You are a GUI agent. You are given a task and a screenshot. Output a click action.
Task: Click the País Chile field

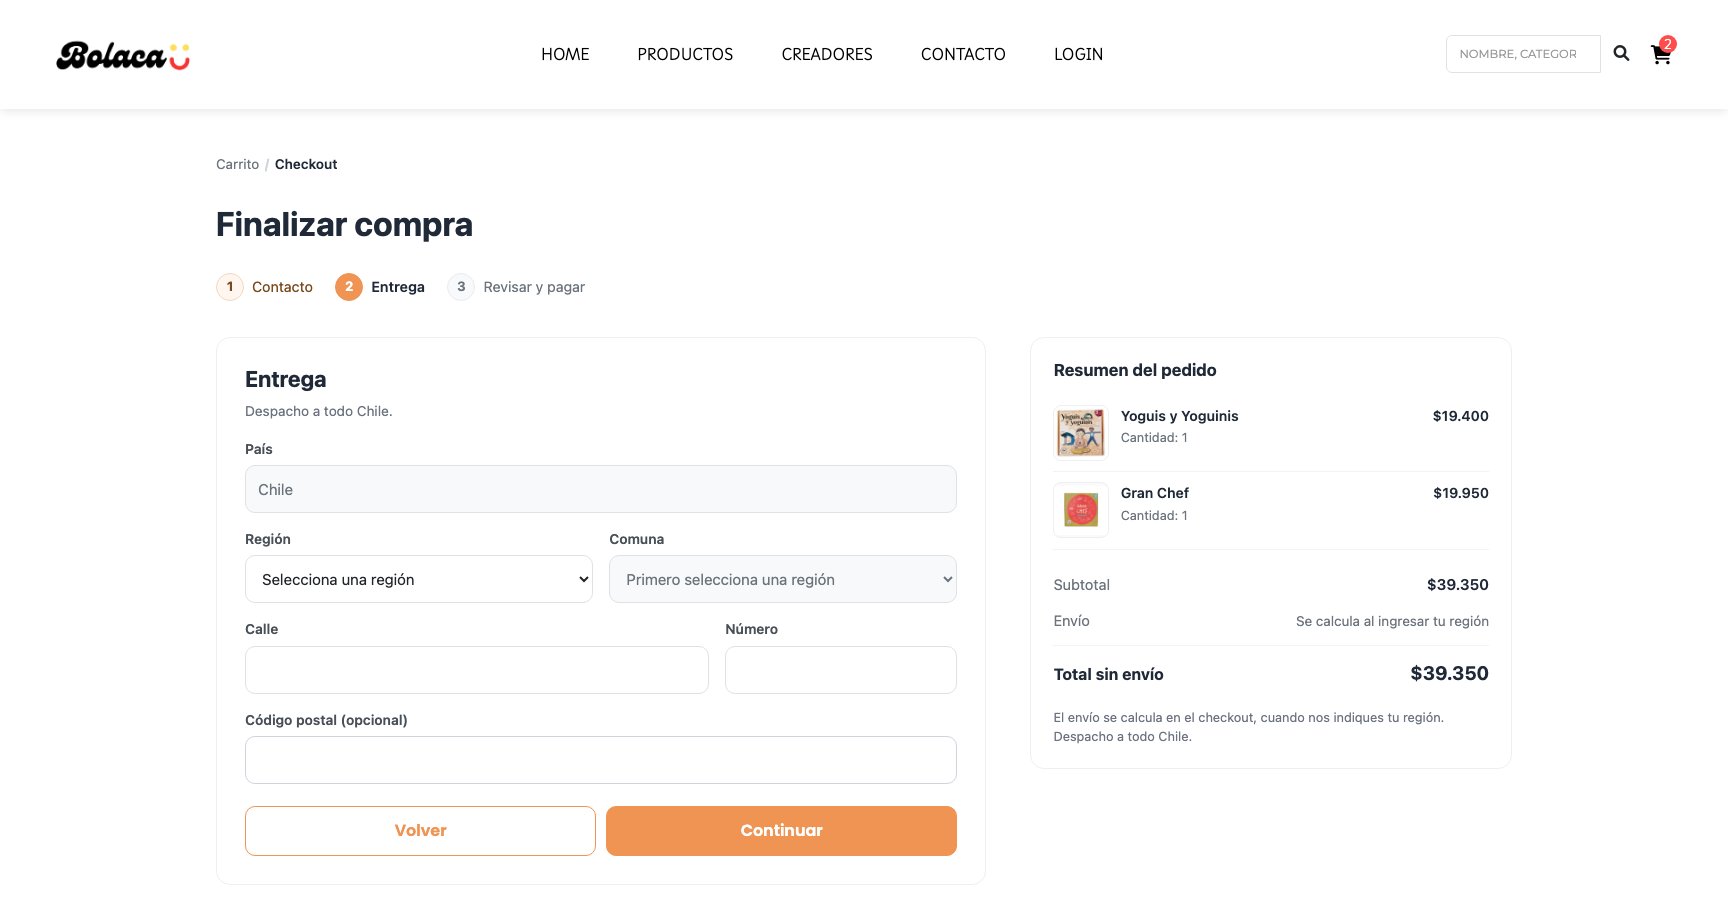[x=601, y=489]
